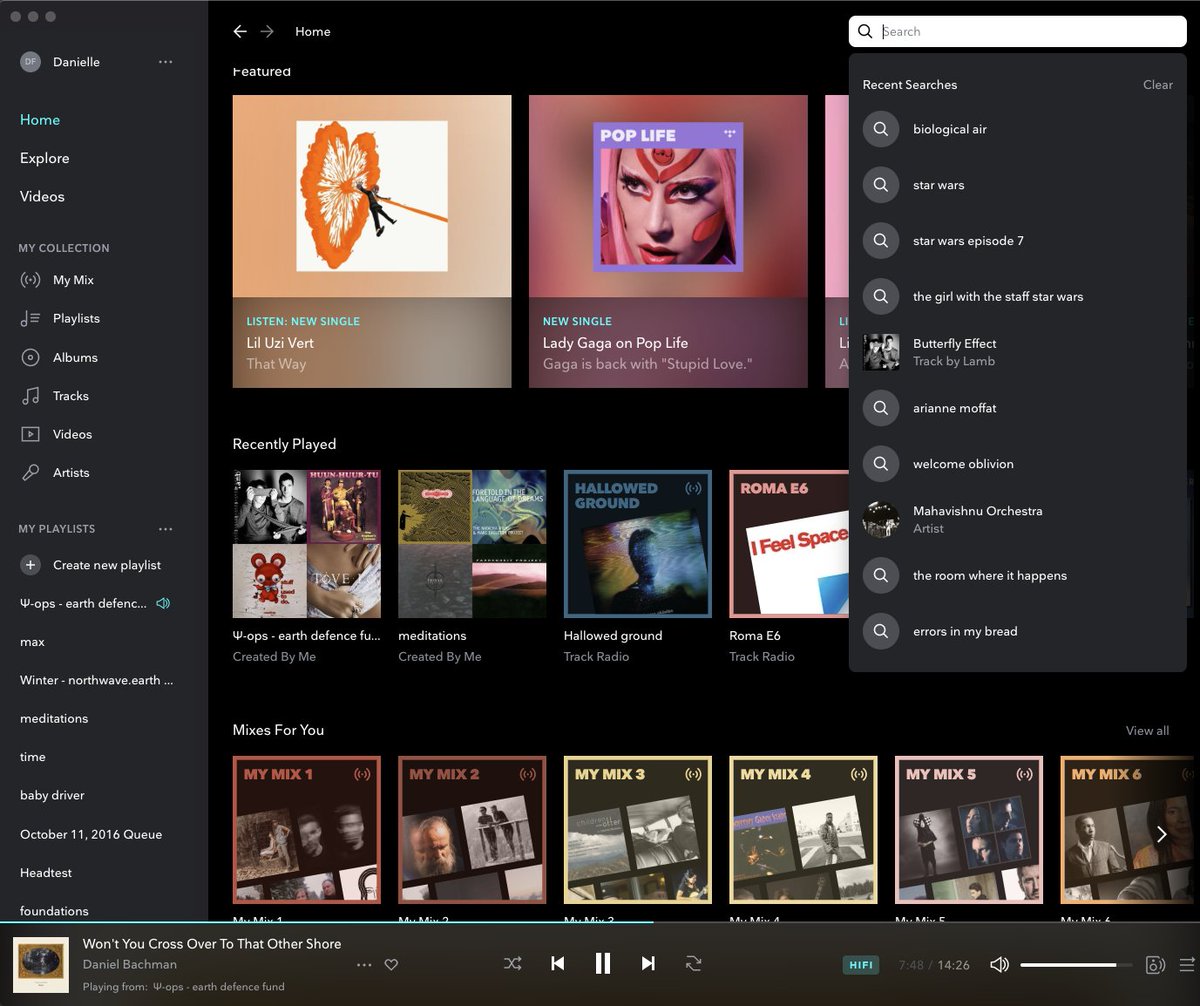The image size is (1200, 1006).
Task: Select recent search 'welcome oblivion'
Action: click(1018, 464)
